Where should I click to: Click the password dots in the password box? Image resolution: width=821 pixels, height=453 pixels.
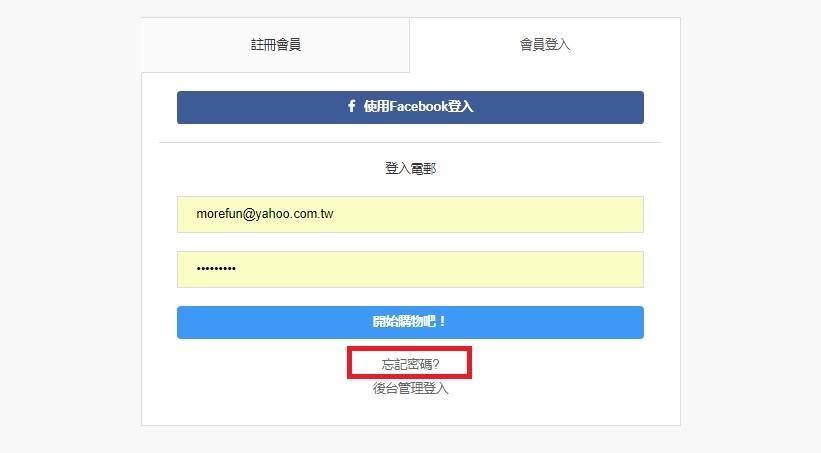pos(216,269)
